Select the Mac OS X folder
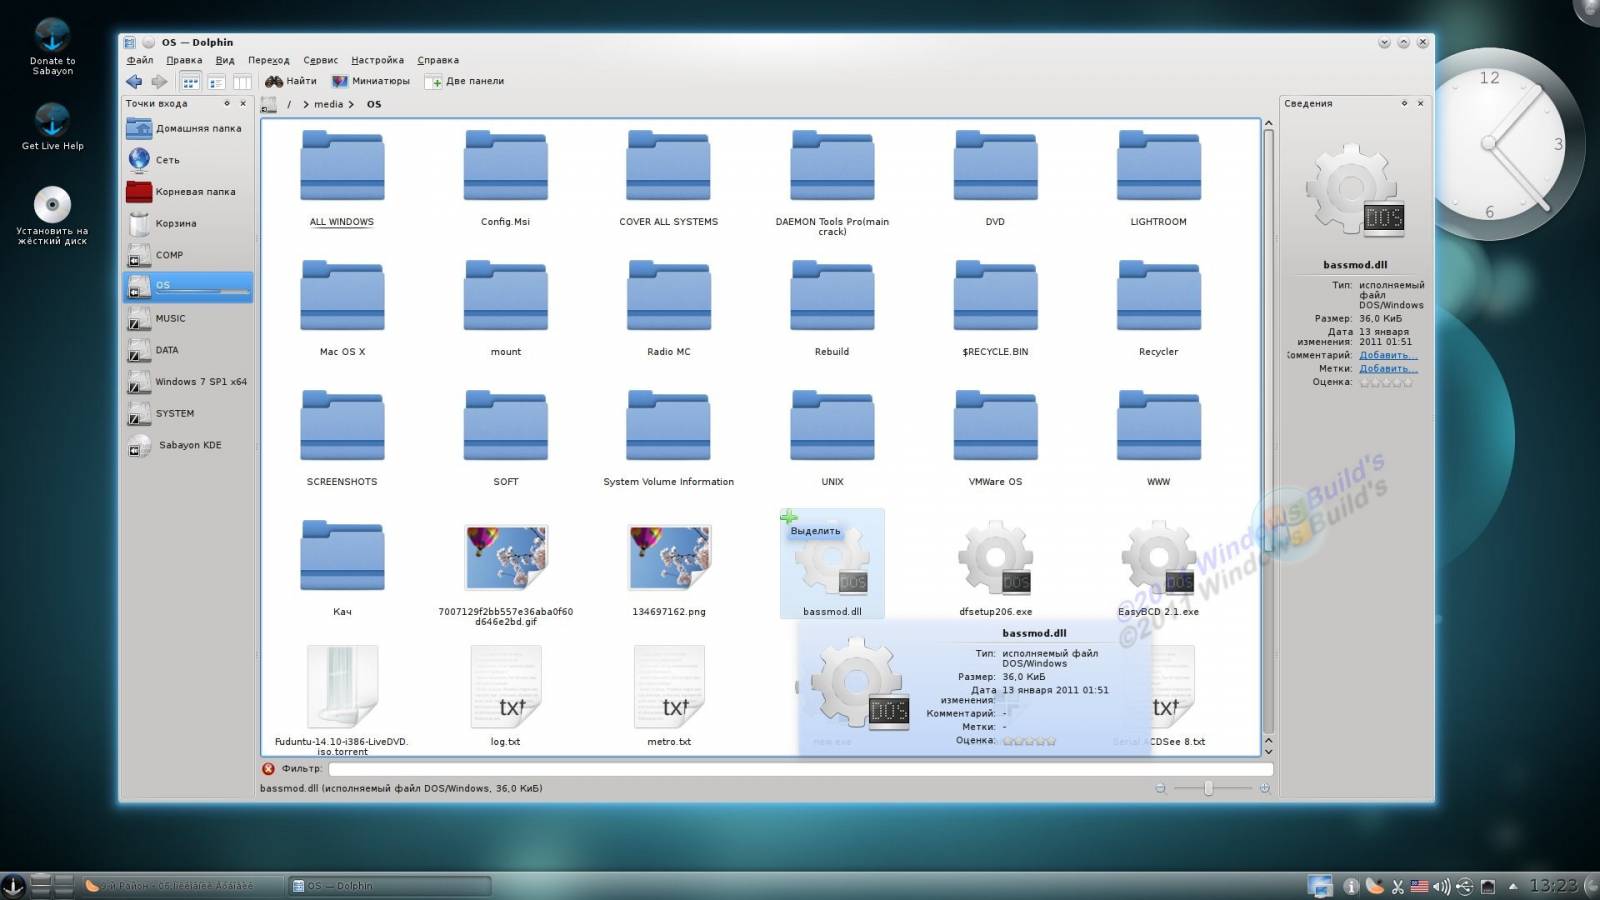This screenshot has width=1600, height=900. (x=342, y=308)
